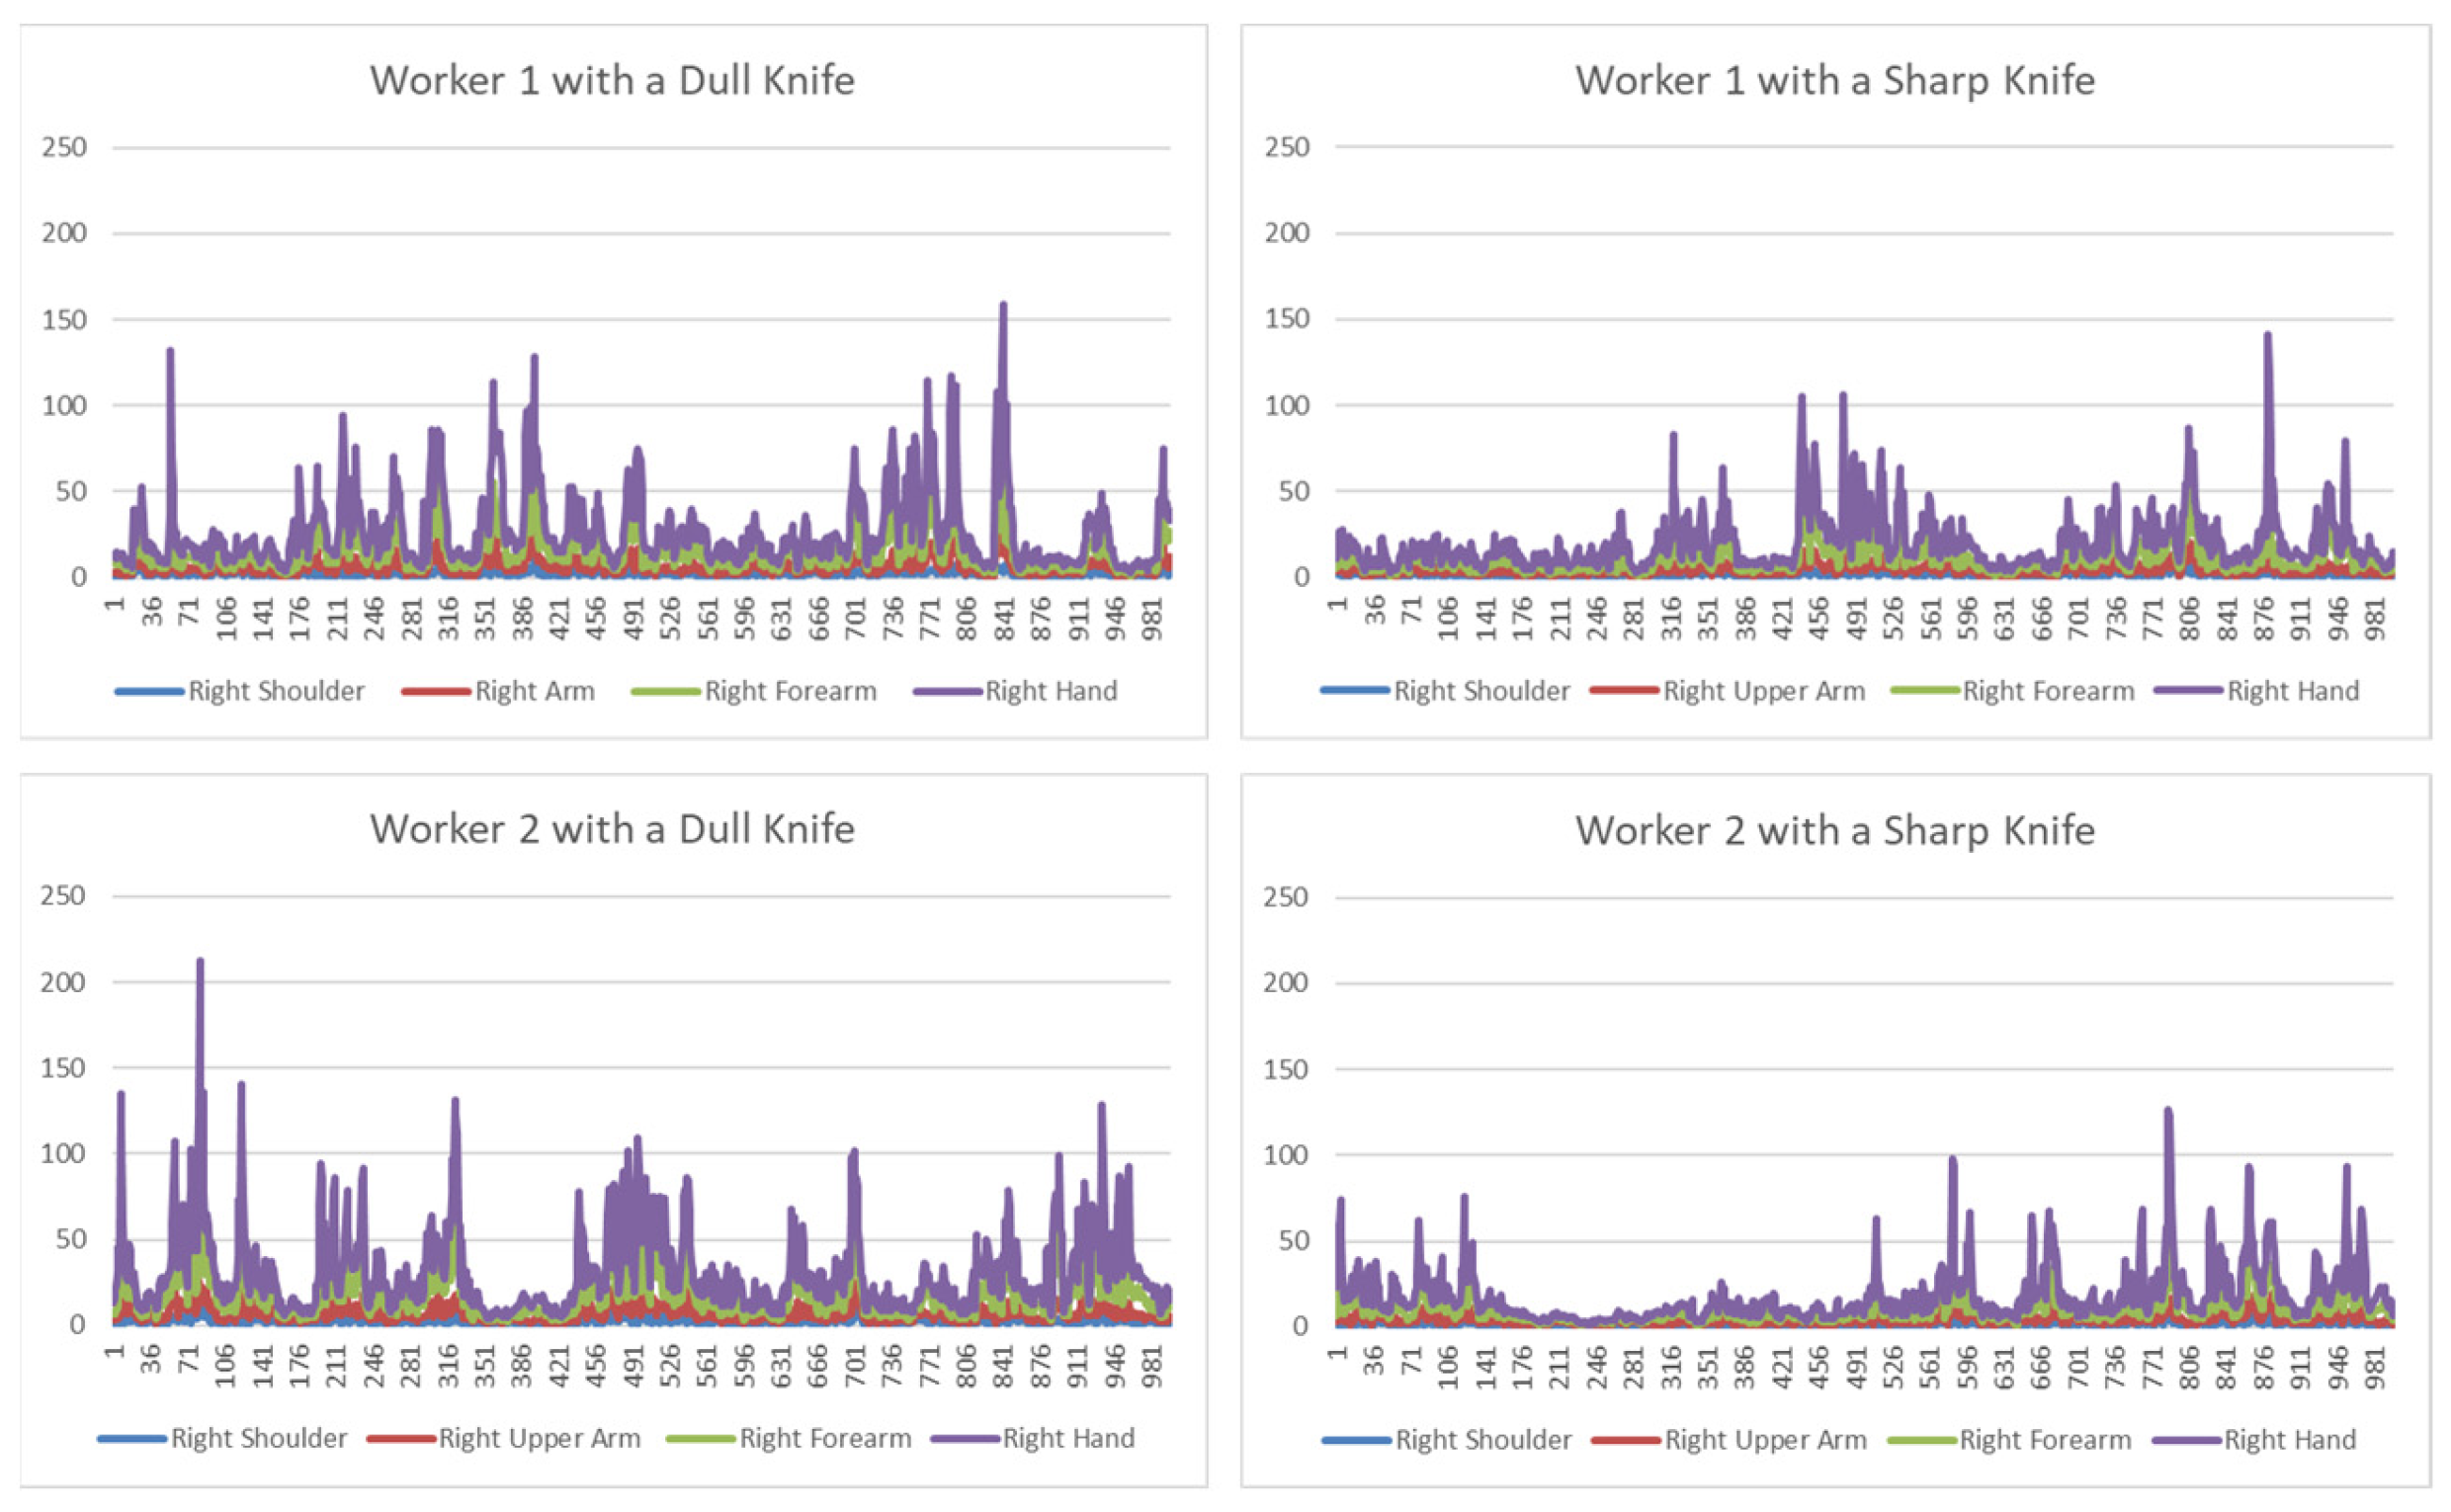Click Right Forearm legend in Worker 1 Sharp chart

point(2047,691)
